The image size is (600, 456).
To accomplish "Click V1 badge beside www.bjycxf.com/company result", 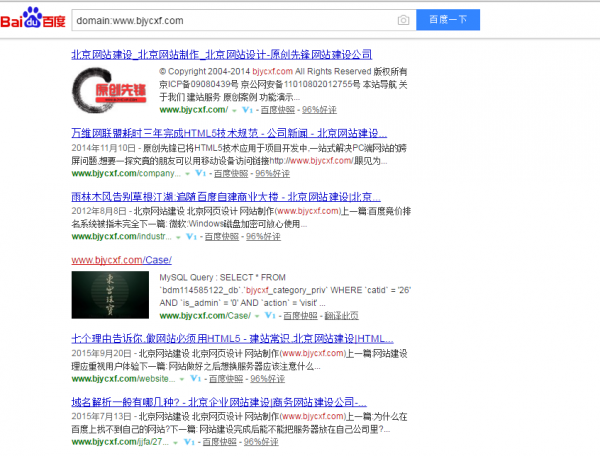I will (x=200, y=173).
